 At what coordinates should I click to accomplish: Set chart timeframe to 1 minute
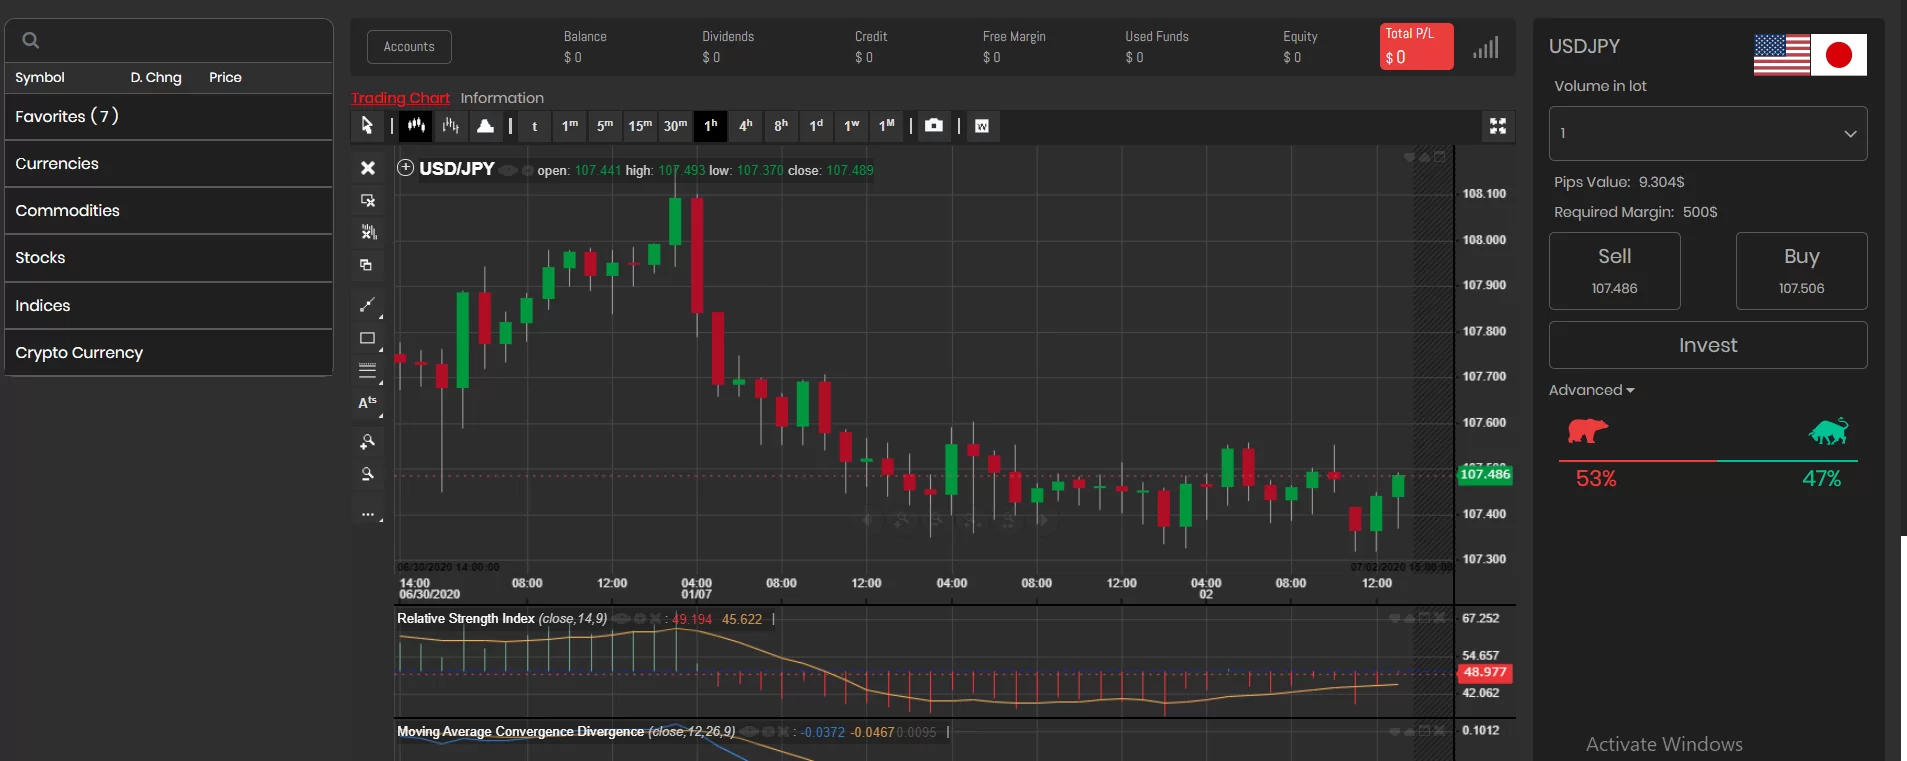coord(570,126)
